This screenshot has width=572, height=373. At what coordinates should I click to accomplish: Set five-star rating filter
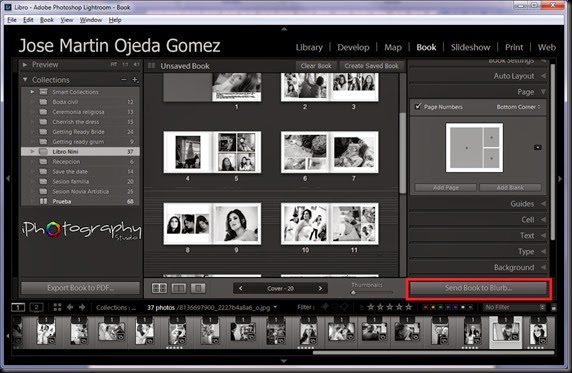click(x=409, y=307)
